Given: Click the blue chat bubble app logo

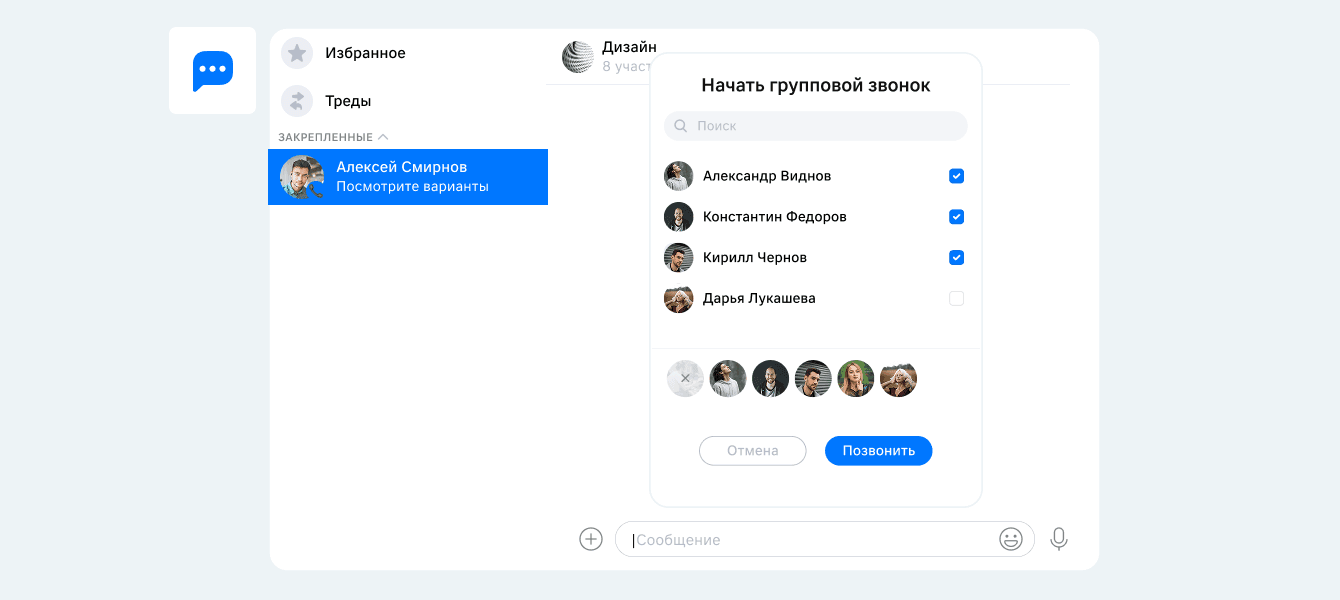Looking at the screenshot, I should pos(213,71).
